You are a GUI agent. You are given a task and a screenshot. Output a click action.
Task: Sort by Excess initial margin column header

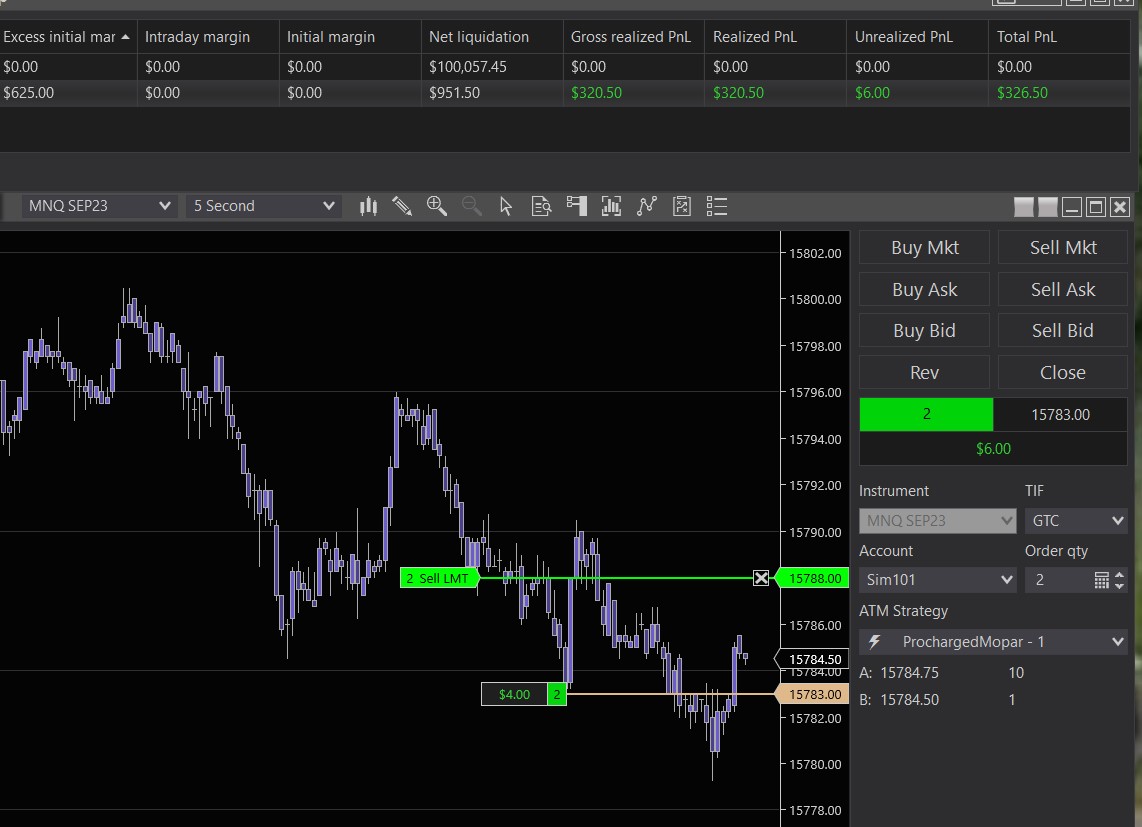66,37
